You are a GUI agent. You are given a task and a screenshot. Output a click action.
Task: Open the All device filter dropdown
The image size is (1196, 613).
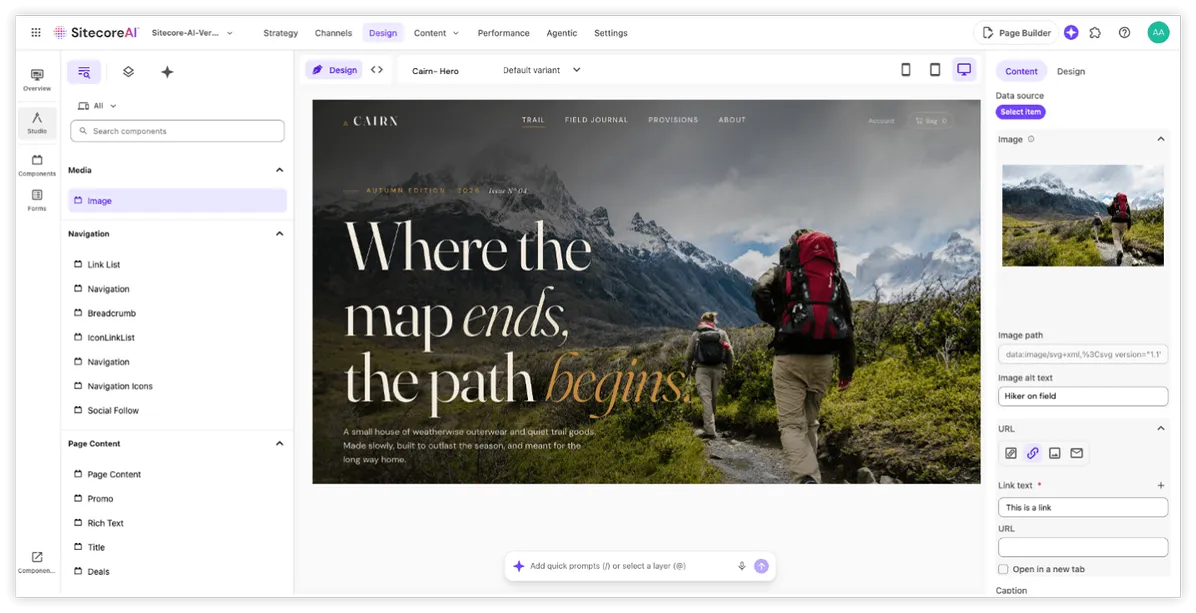tap(98, 106)
